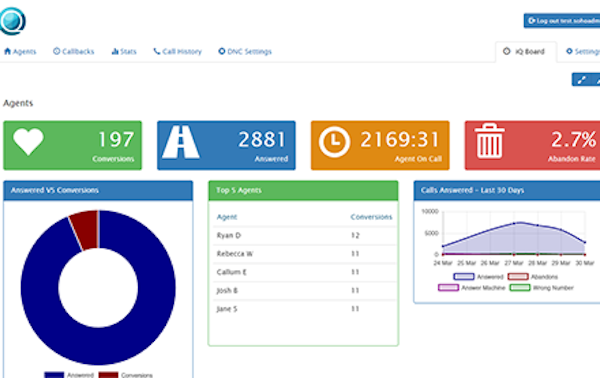
Task: Click the clock icon beside Callbacks
Action: point(57,51)
